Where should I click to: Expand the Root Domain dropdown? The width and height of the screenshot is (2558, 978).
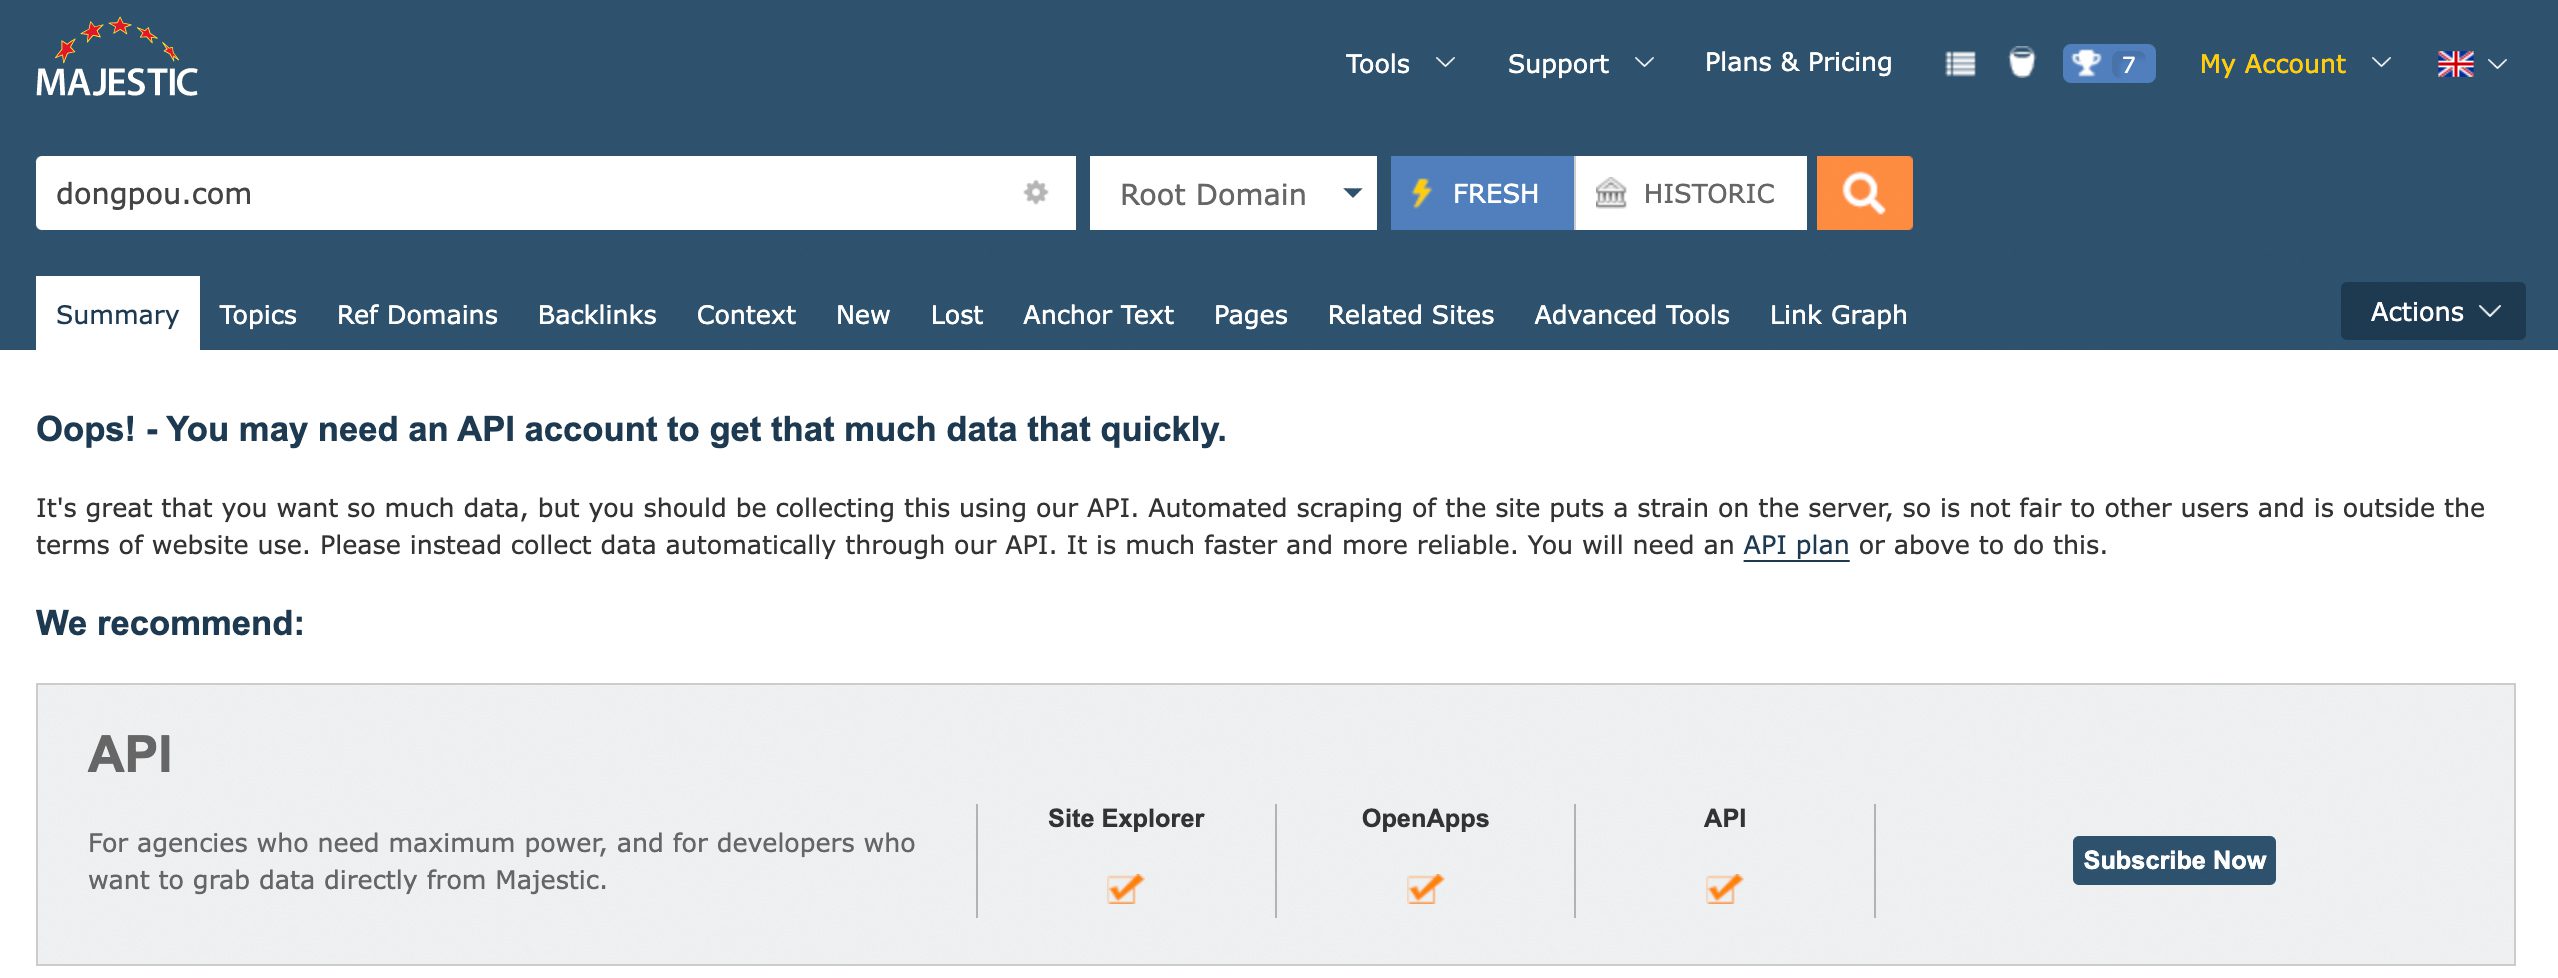(x=1232, y=193)
